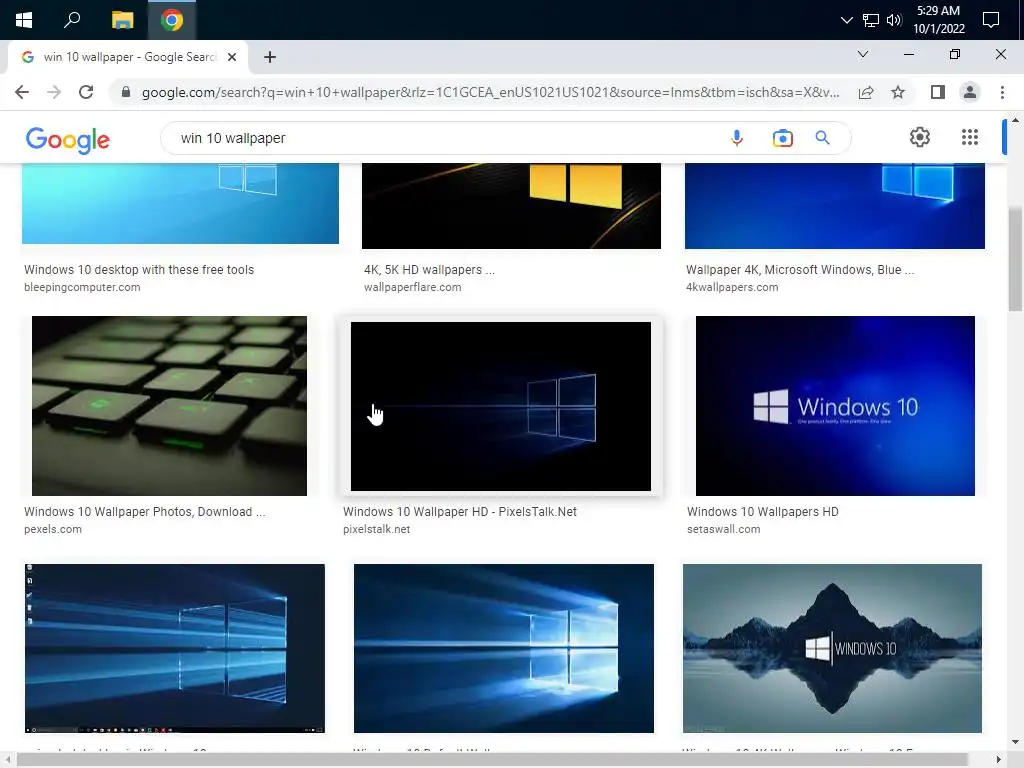This screenshot has height=768, width=1024.
Task: Open the clock showing 5:29 AM
Action: (x=938, y=20)
